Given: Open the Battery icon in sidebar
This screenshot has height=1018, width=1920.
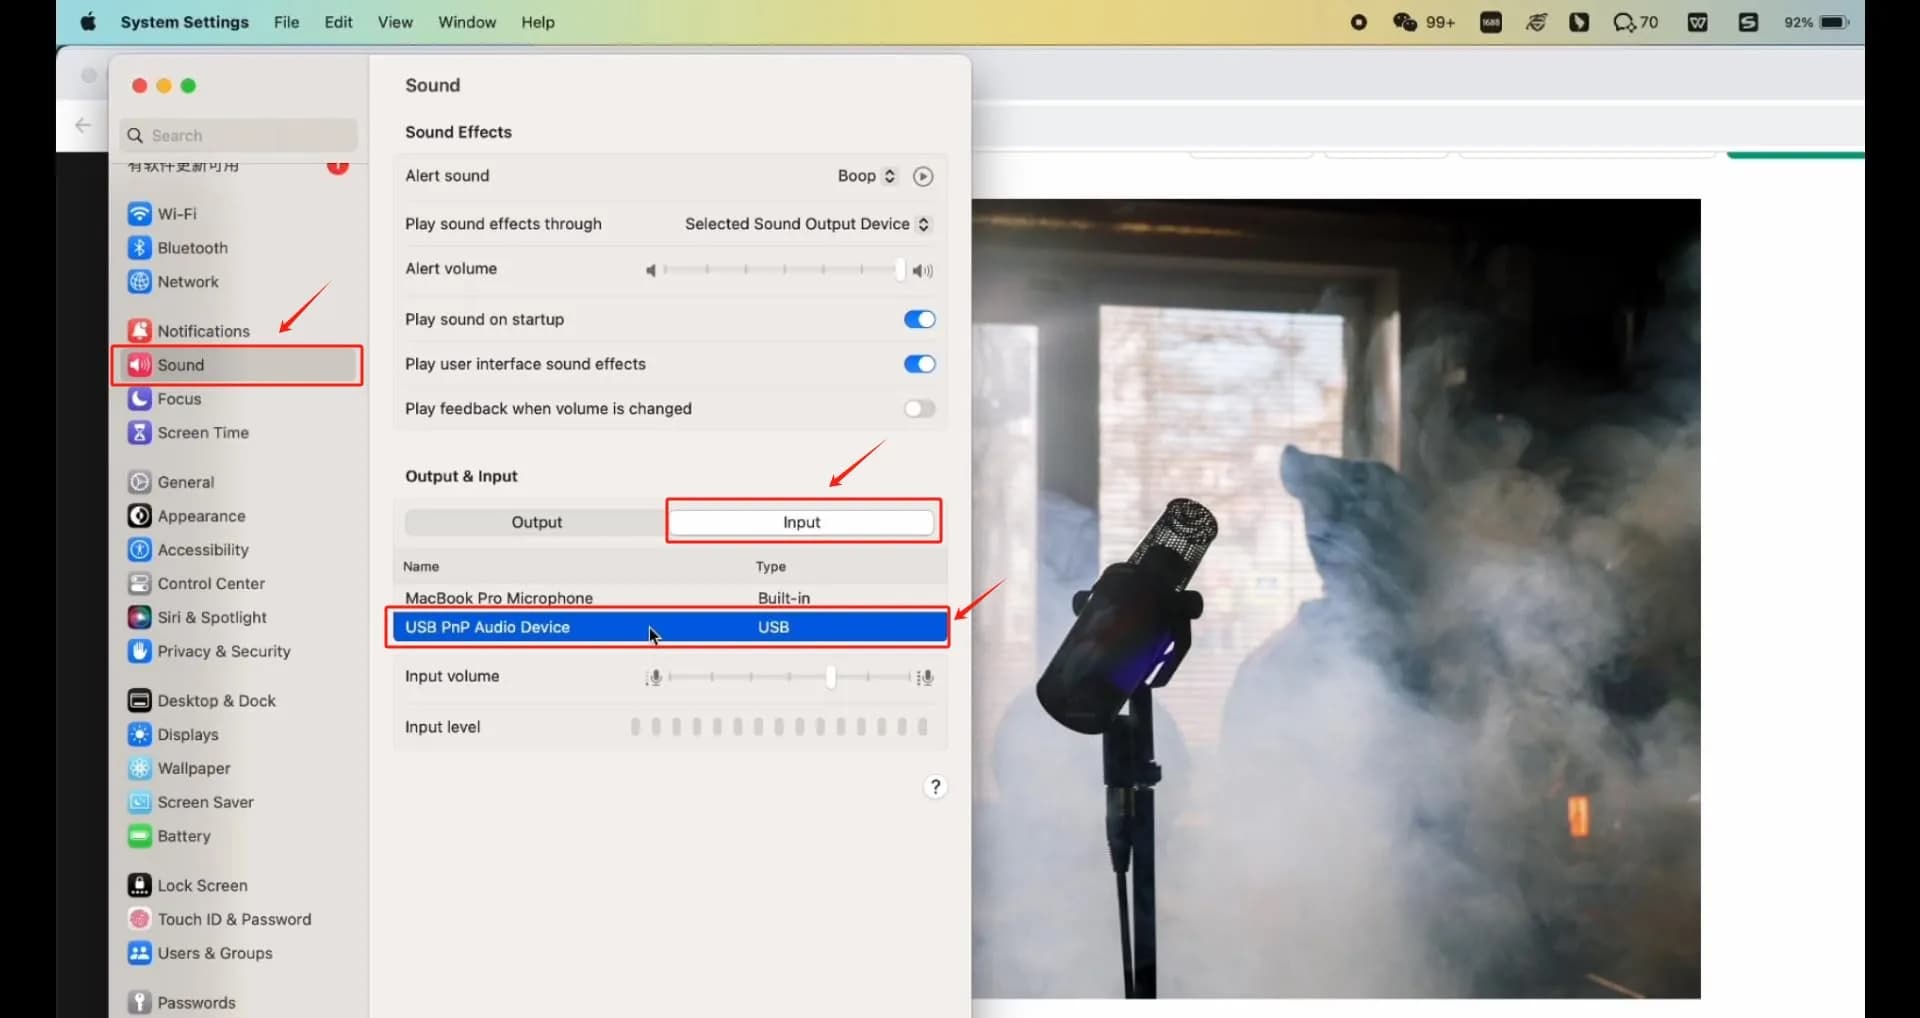Looking at the screenshot, I should (x=140, y=837).
